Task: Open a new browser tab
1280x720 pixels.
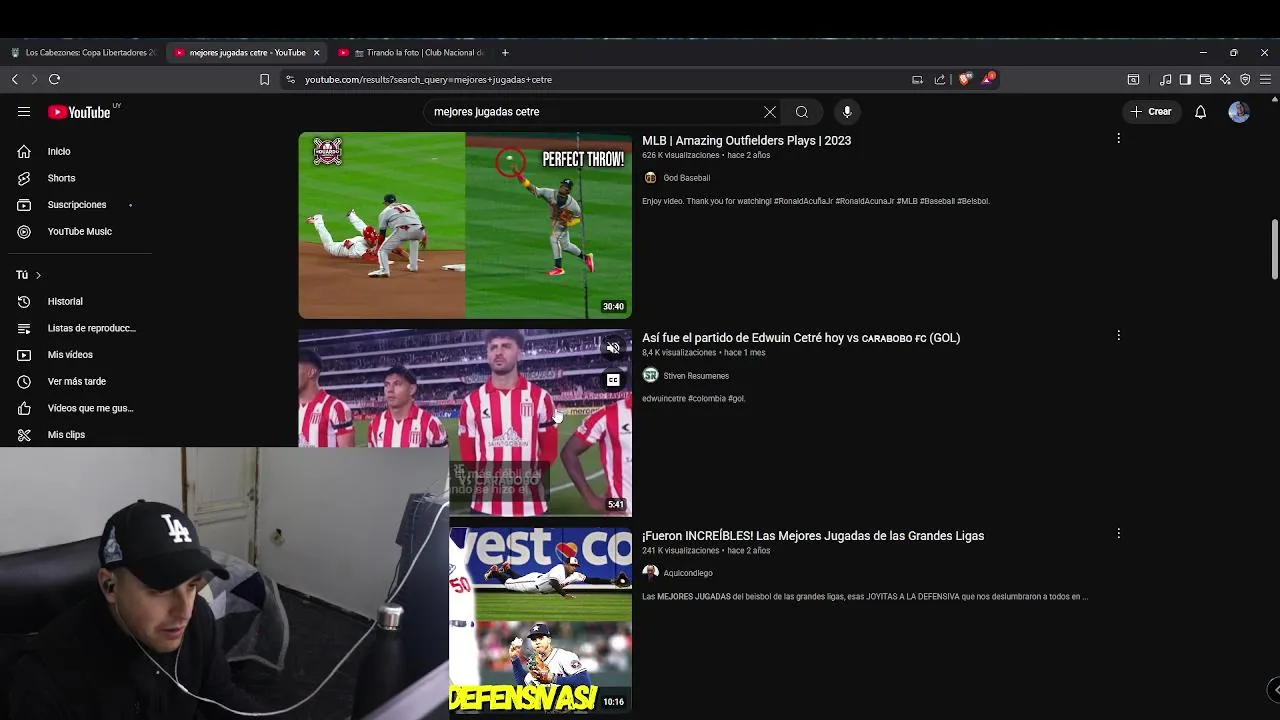Action: pos(505,52)
